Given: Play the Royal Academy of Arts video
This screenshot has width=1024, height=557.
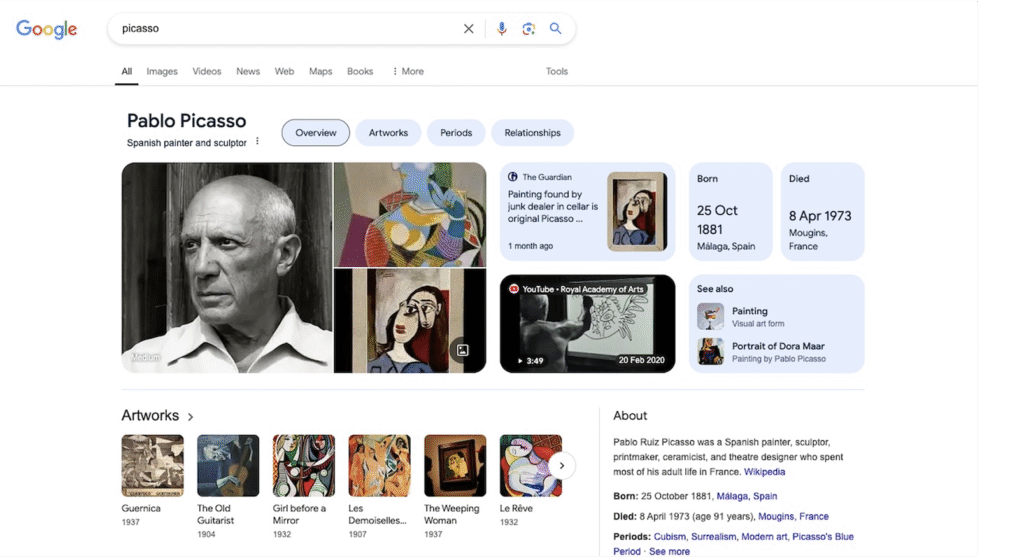Looking at the screenshot, I should (587, 324).
